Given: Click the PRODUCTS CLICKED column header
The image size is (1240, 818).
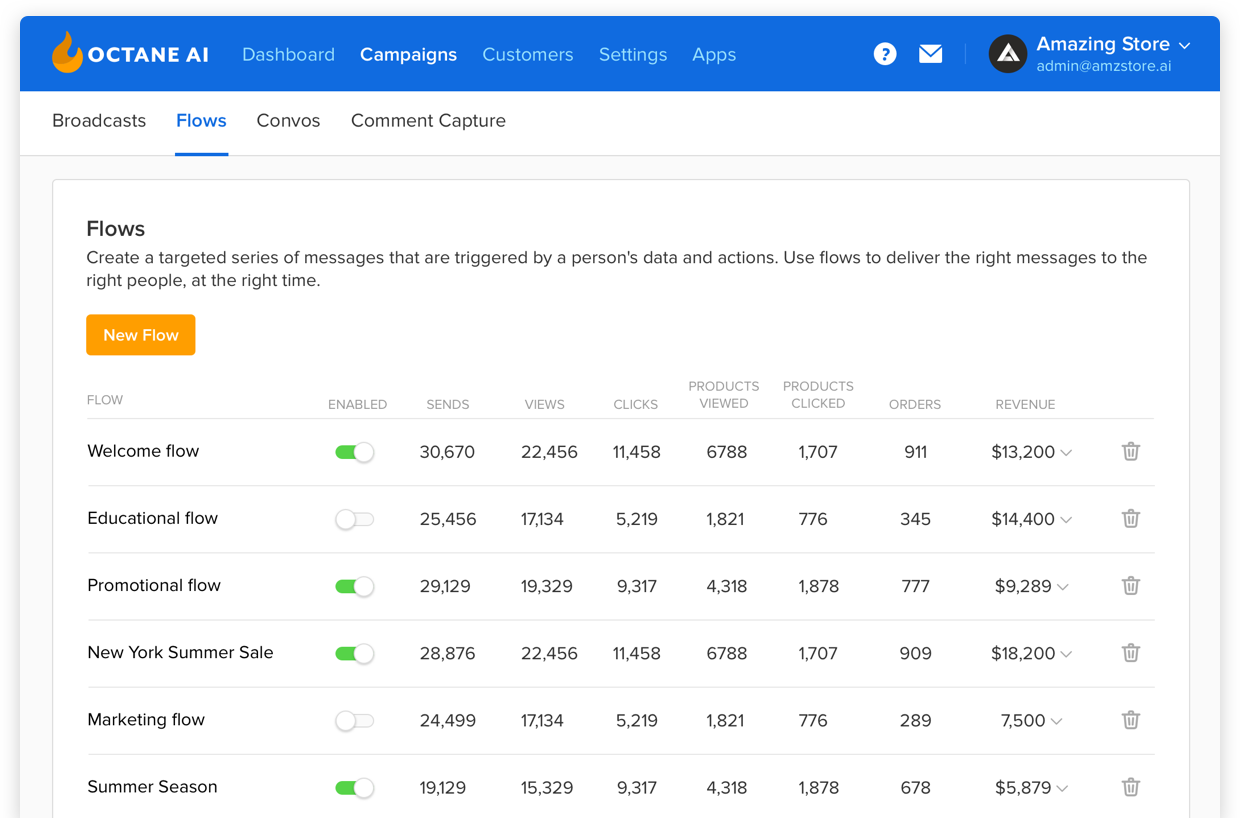Looking at the screenshot, I should click(818, 395).
